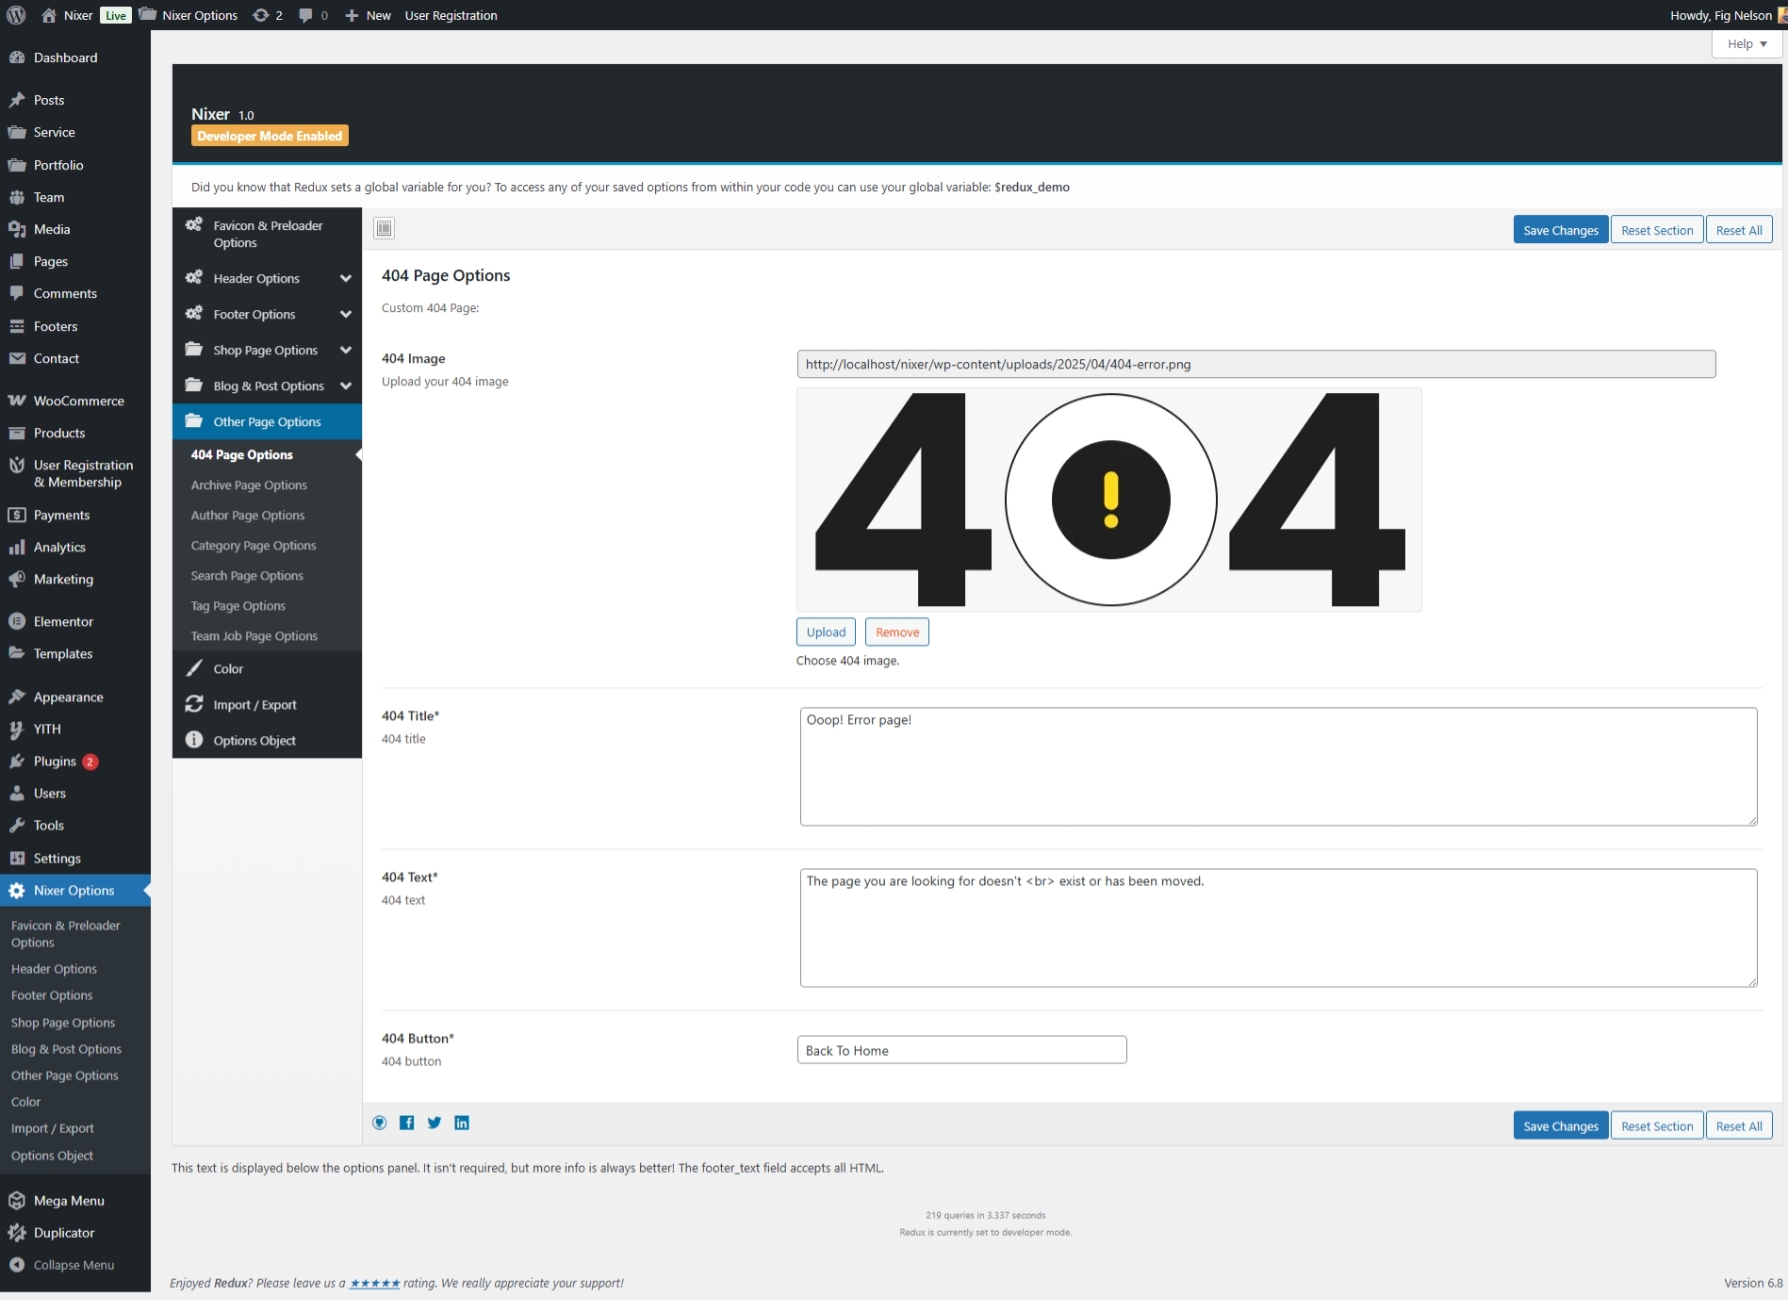This screenshot has height=1300, width=1788.
Task: Click the top Save Changes button
Action: pyautogui.click(x=1560, y=230)
